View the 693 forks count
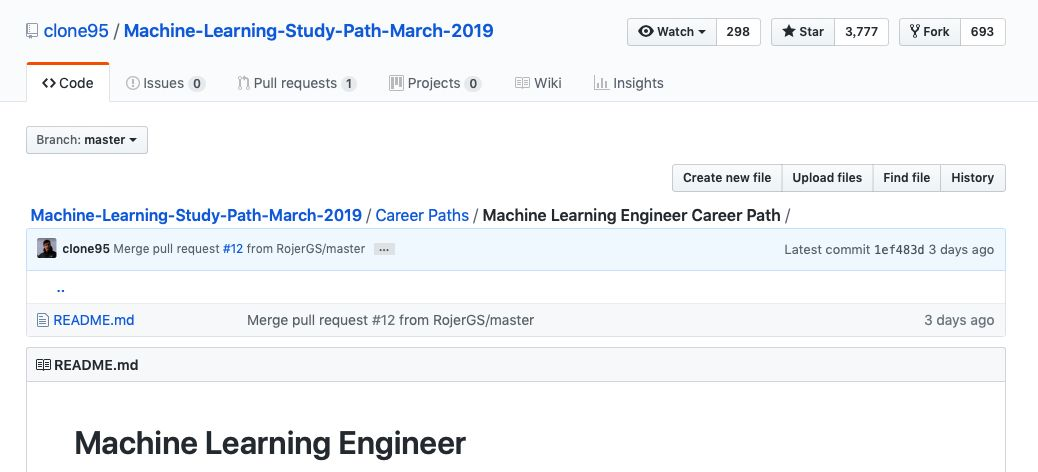This screenshot has height=472, width=1038. pos(982,32)
